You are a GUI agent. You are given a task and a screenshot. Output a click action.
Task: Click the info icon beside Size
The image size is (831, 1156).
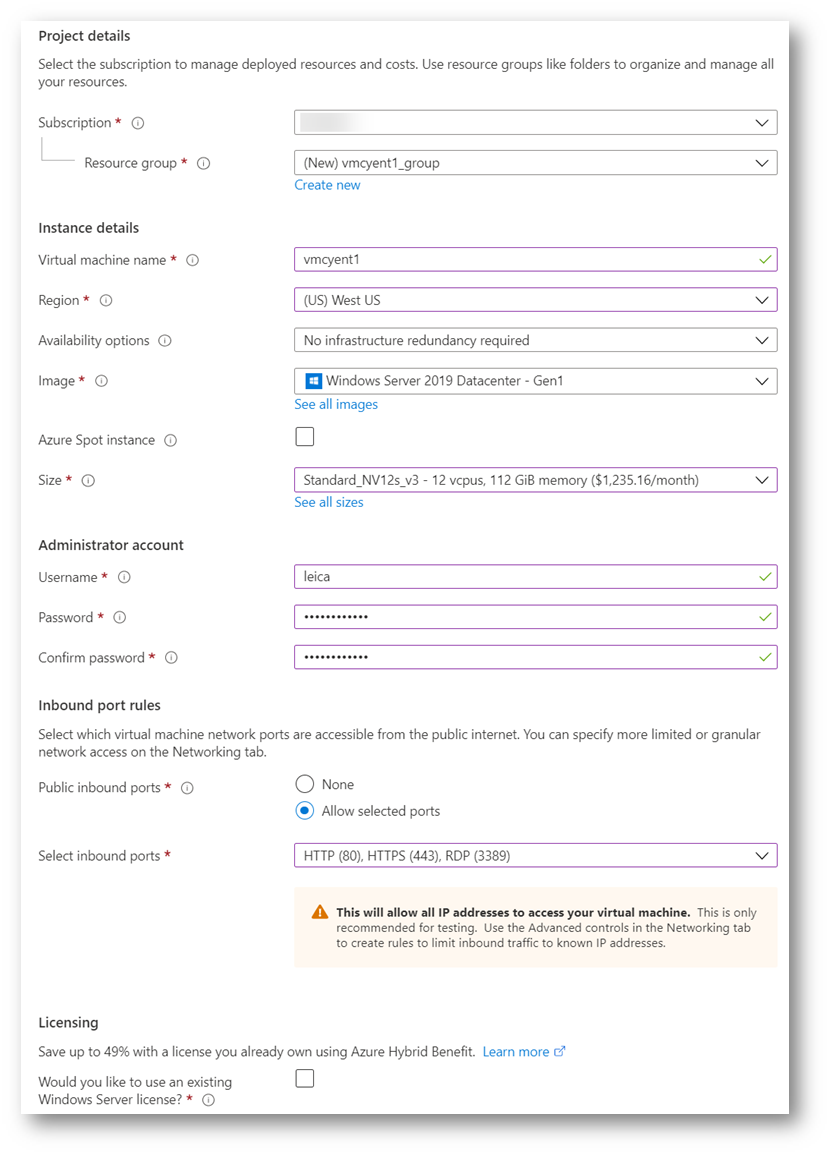pyautogui.click(x=89, y=480)
